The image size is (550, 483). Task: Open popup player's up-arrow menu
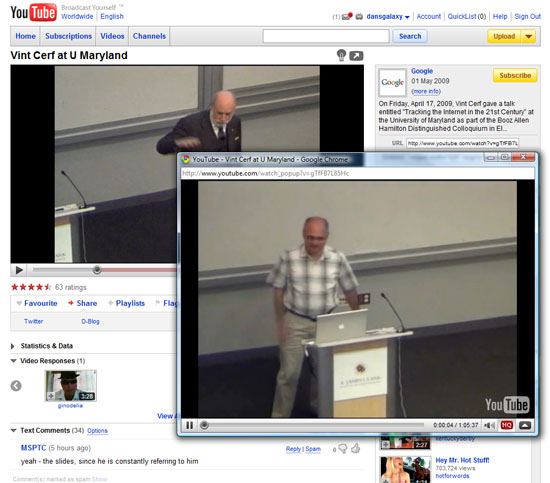(x=525, y=425)
